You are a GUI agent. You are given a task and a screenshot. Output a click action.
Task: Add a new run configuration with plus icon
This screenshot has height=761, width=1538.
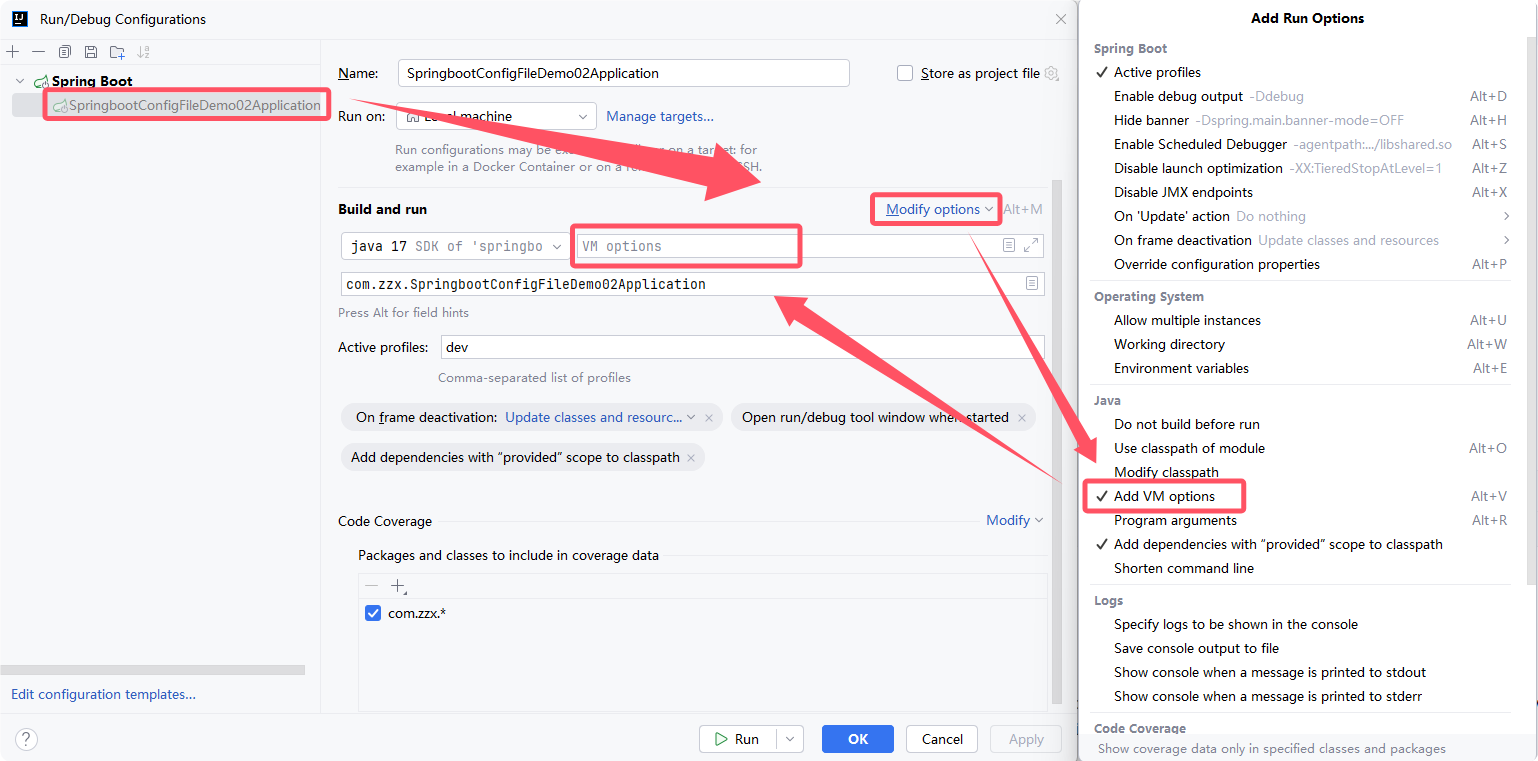tap(13, 51)
